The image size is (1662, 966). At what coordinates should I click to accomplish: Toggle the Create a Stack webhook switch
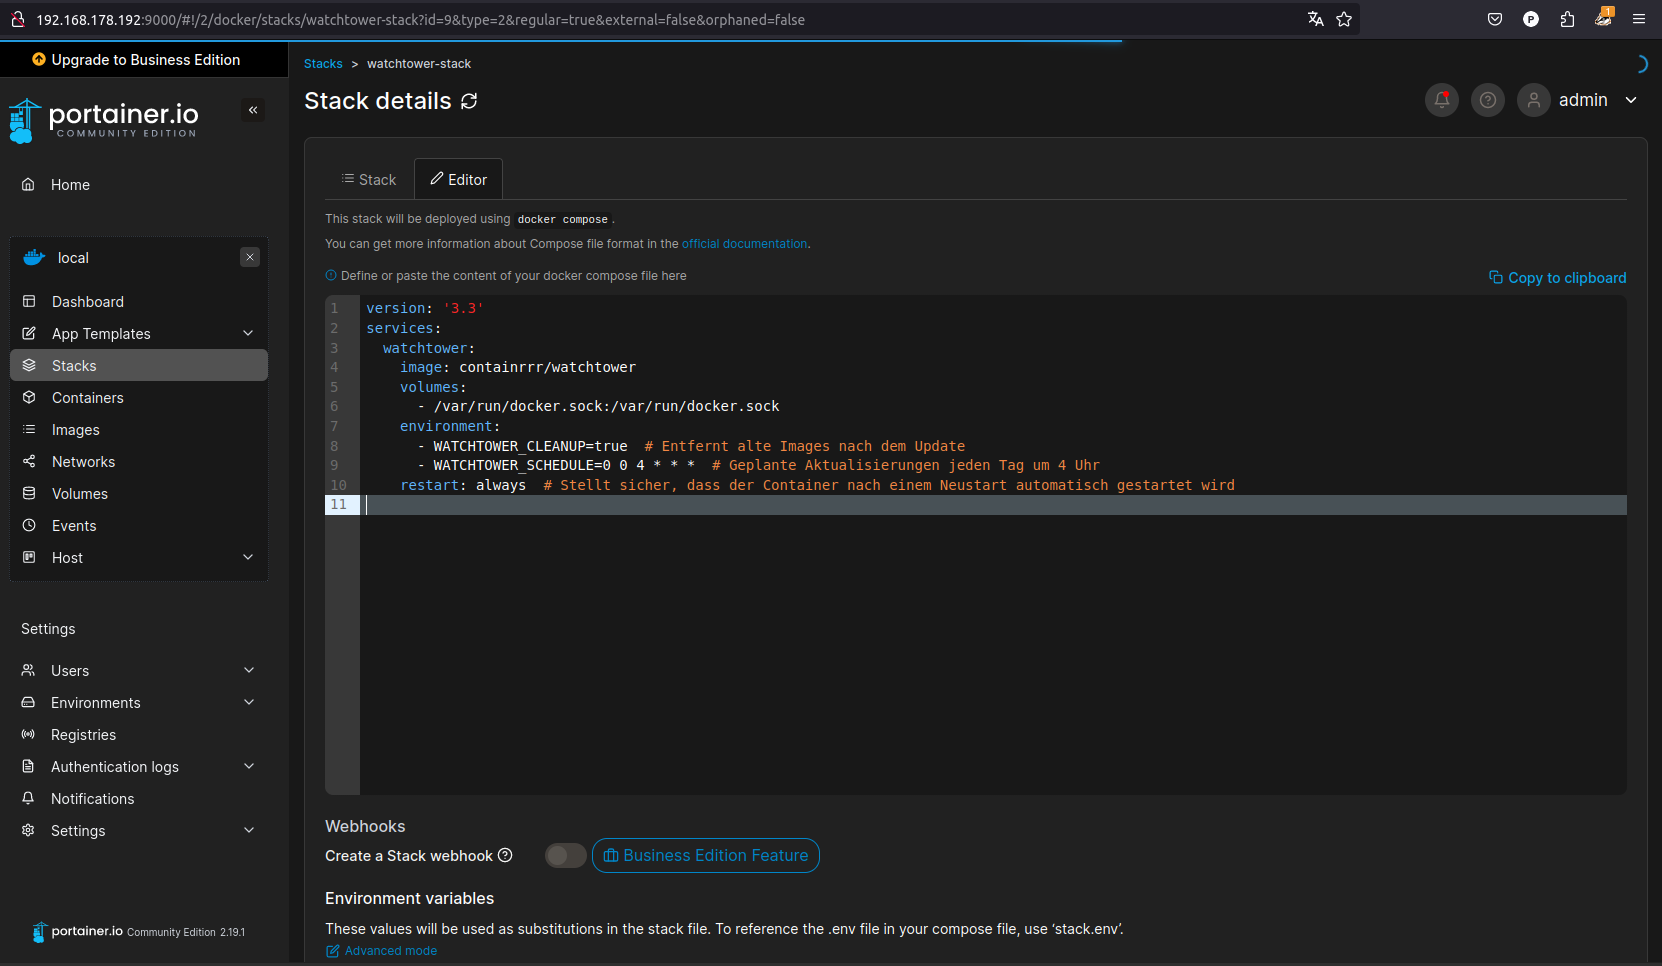[x=565, y=856]
